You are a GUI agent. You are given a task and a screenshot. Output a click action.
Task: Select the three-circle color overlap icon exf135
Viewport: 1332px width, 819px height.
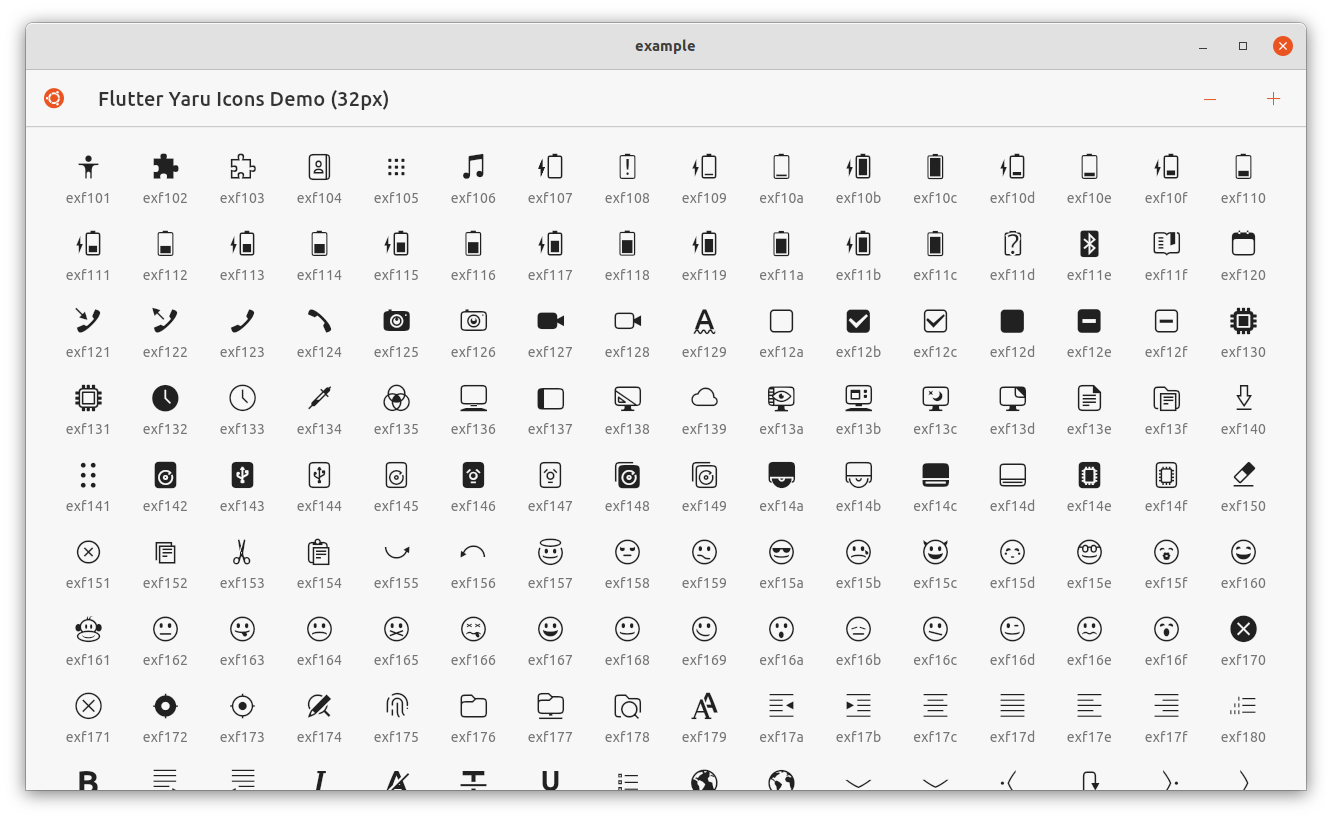[396, 397]
